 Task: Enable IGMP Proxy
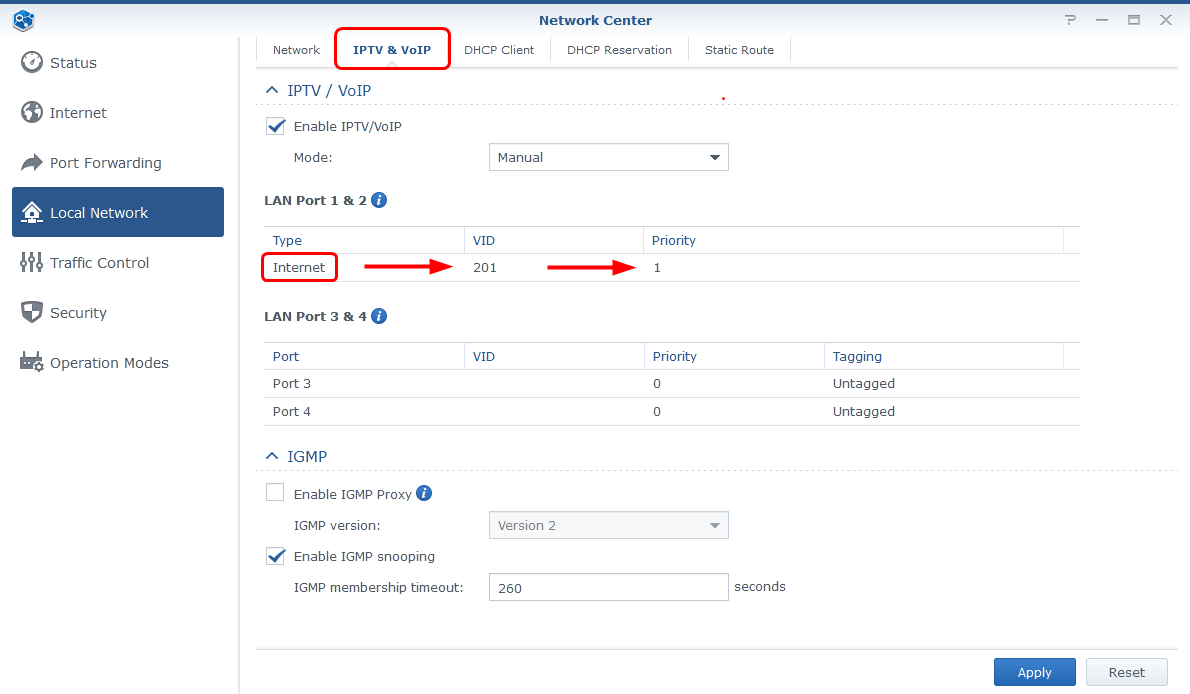(x=275, y=492)
